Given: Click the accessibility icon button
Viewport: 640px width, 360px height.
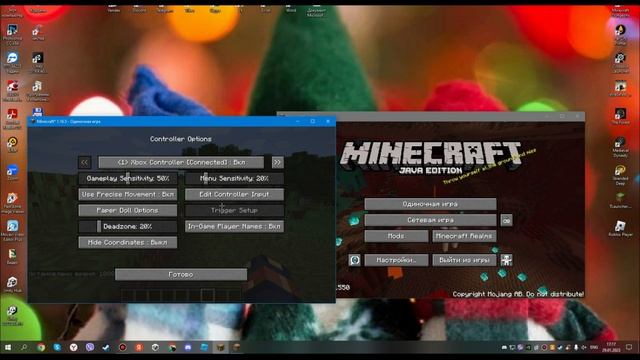Looking at the screenshot, I should (x=507, y=260).
